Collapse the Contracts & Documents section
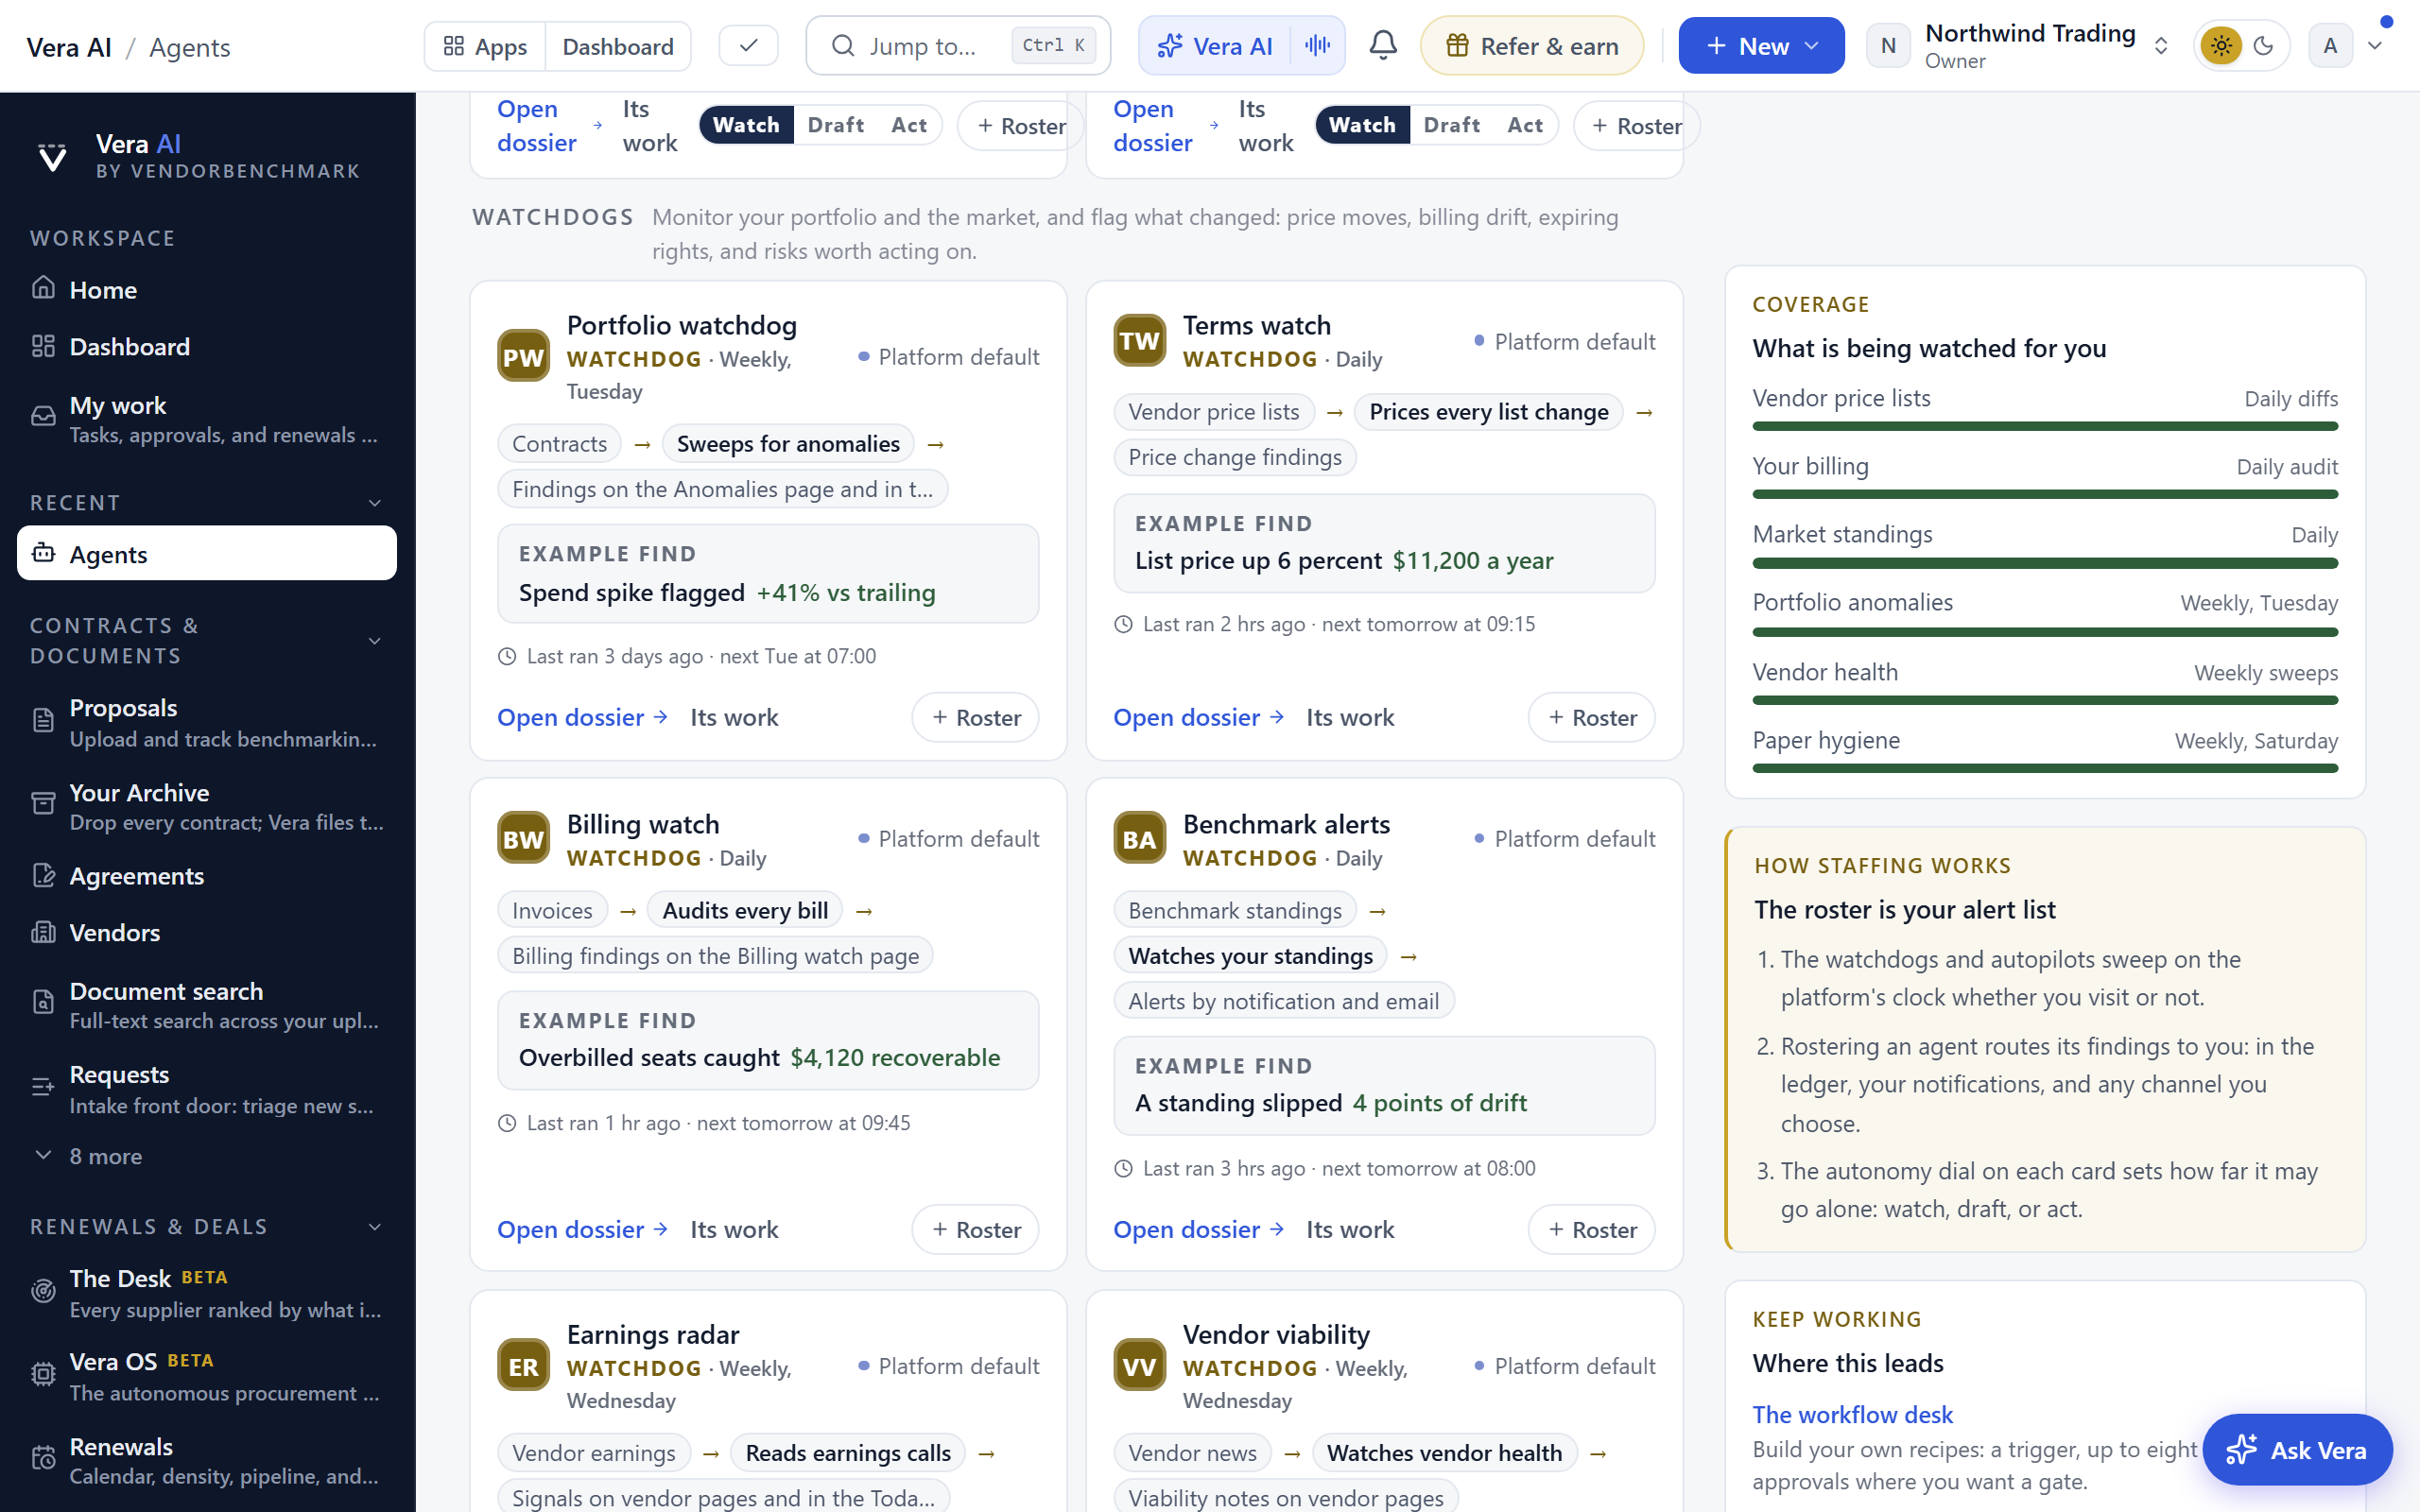 pos(375,641)
